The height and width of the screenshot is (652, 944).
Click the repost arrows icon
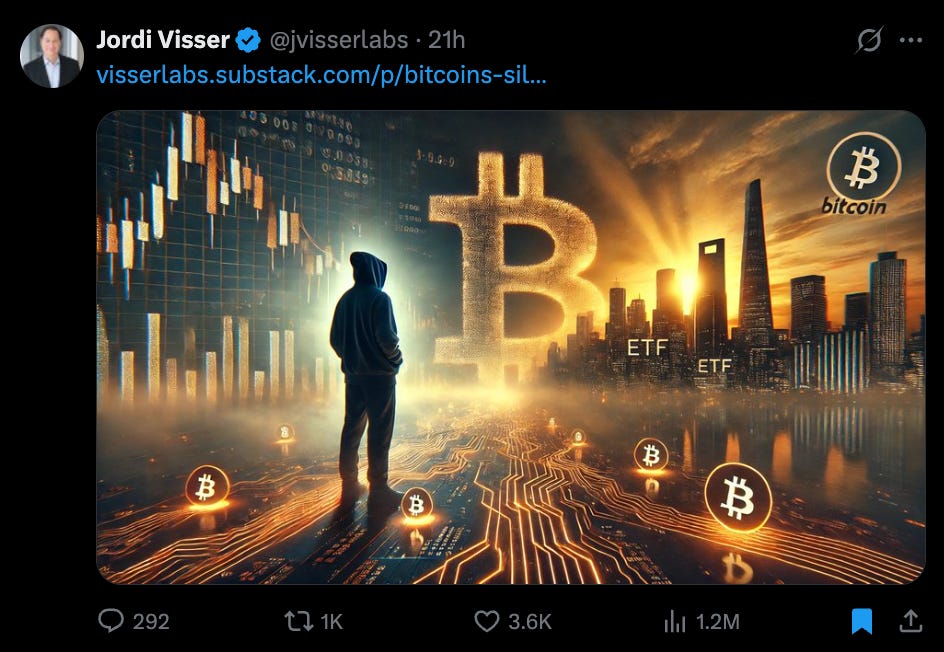[299, 621]
